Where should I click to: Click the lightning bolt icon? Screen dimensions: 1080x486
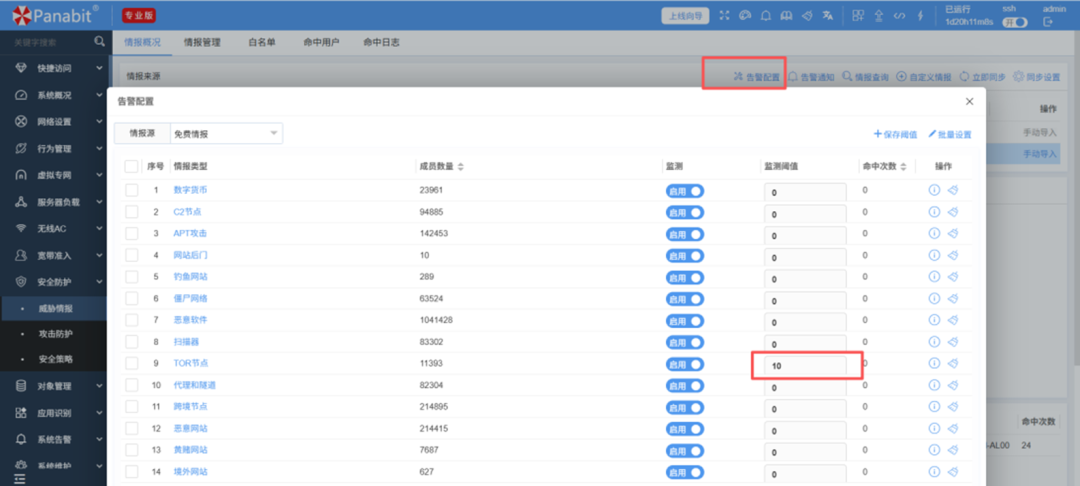tap(920, 16)
